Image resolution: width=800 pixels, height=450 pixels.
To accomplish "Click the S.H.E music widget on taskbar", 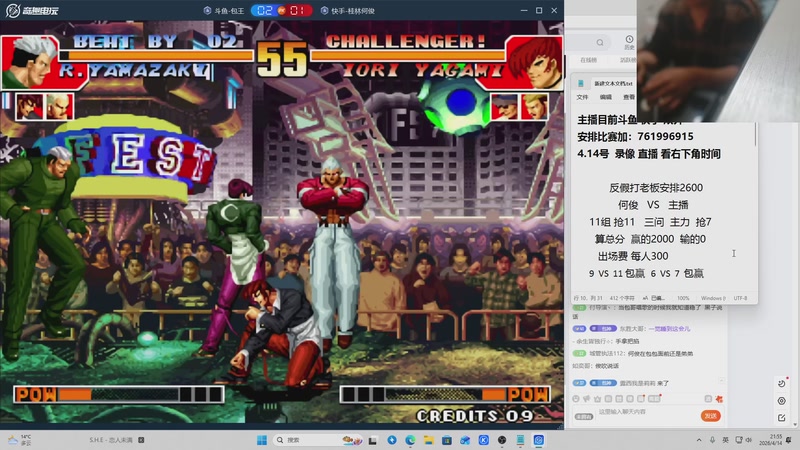I will coord(117,440).
